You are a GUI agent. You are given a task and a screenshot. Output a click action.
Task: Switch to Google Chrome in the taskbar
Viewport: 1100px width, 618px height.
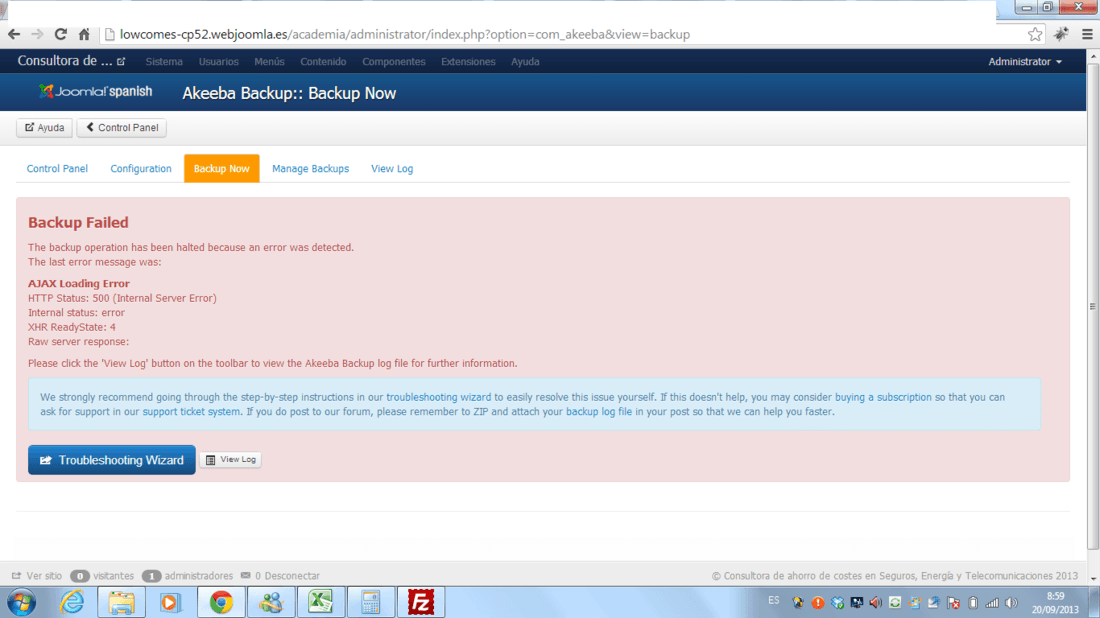click(221, 603)
